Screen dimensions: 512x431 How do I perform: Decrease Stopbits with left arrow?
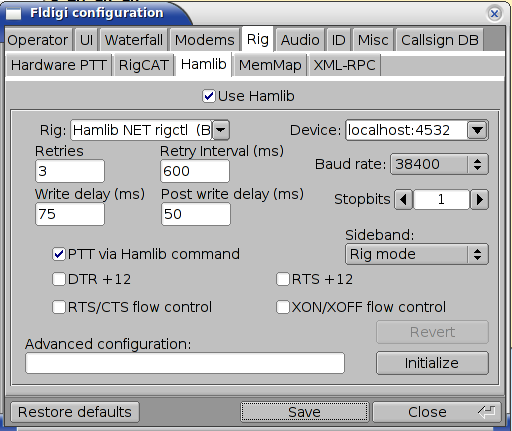[x=404, y=199]
